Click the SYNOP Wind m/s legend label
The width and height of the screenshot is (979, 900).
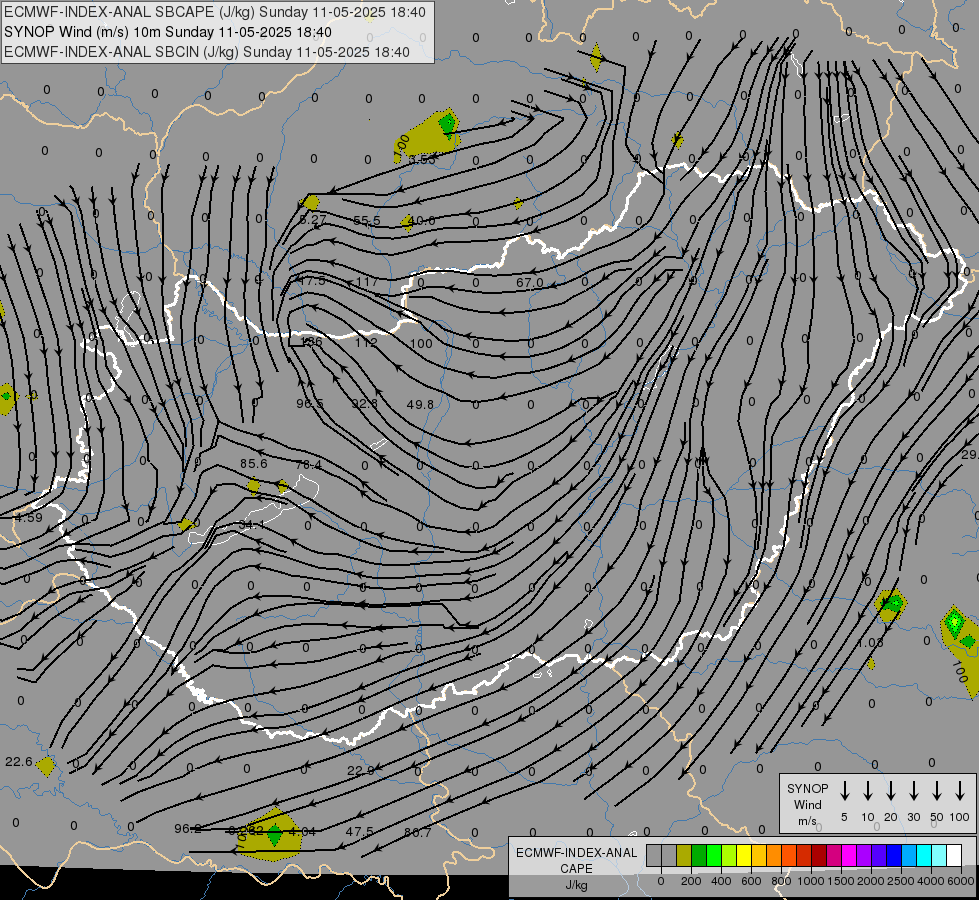pyautogui.click(x=807, y=804)
